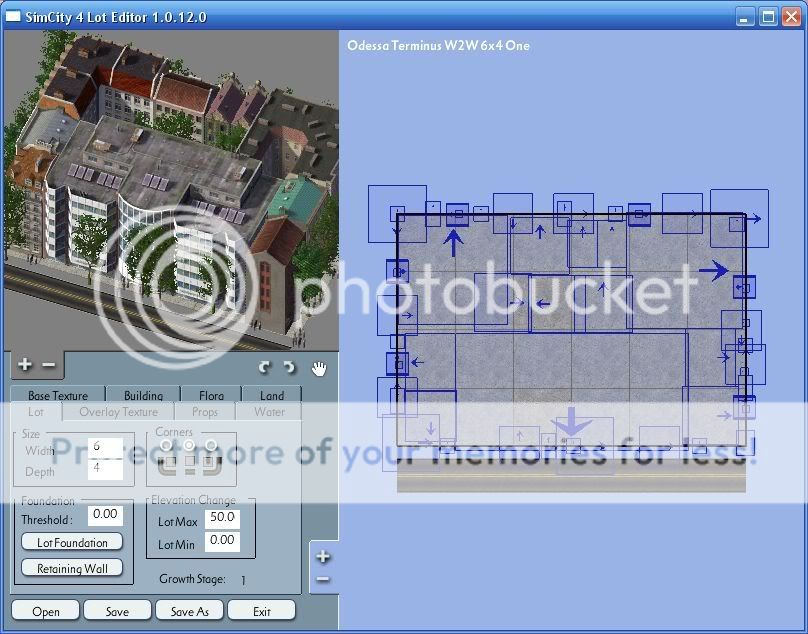The image size is (808, 634).
Task: Exit the Lot Editor
Action: (262, 611)
